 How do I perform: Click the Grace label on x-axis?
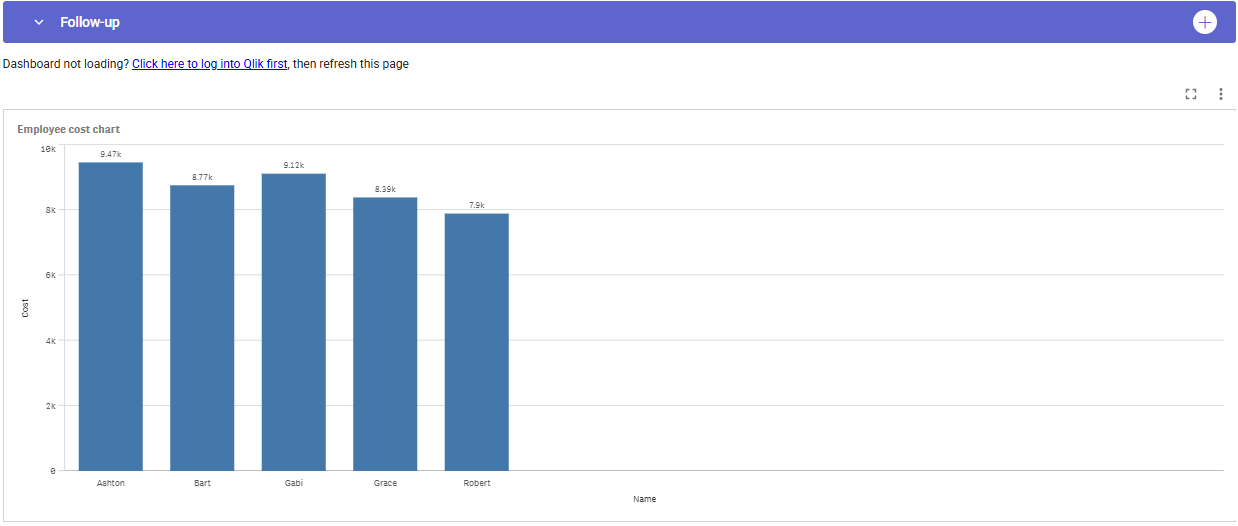[x=385, y=483]
